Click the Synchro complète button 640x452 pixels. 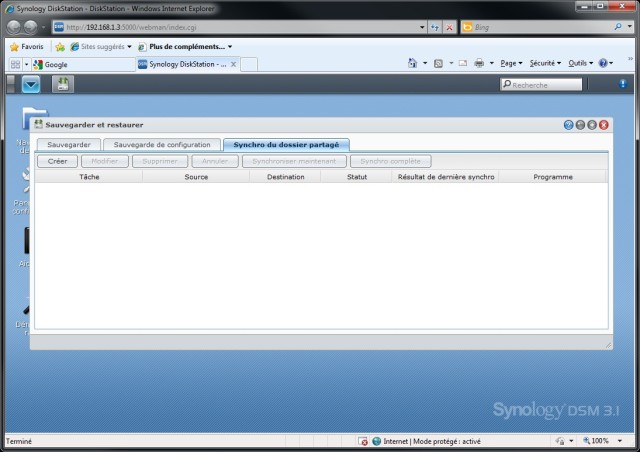pyautogui.click(x=390, y=161)
